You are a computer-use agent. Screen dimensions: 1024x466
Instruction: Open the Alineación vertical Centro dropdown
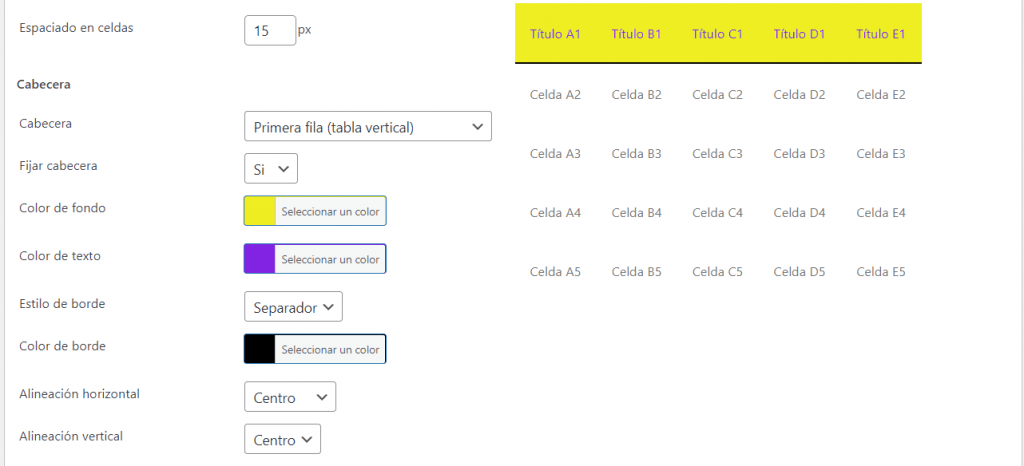pos(282,439)
